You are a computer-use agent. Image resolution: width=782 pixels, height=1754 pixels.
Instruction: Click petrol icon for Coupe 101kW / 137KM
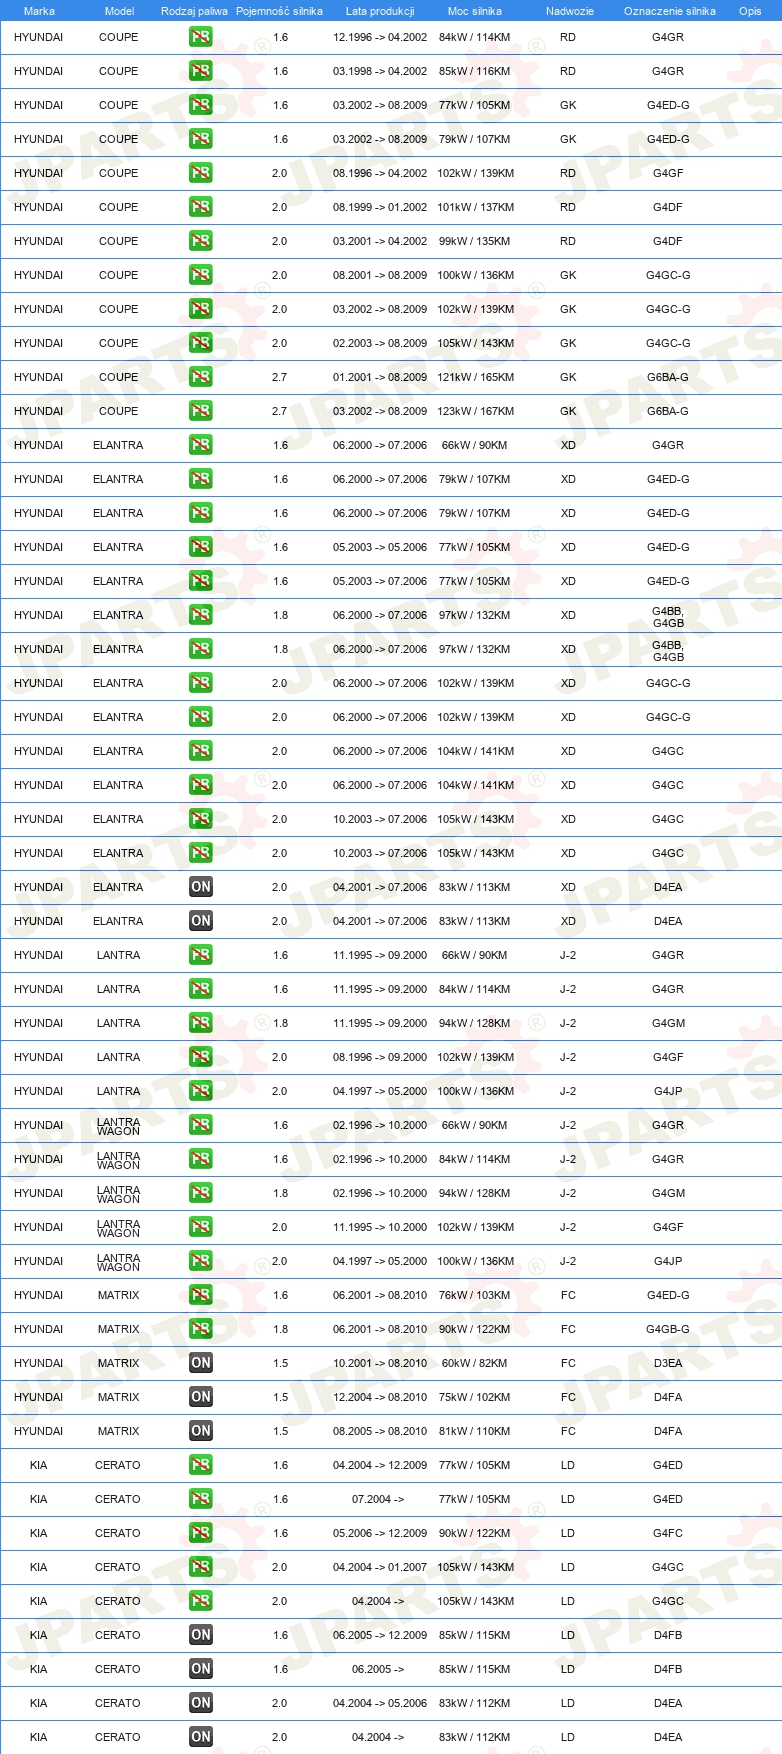[x=201, y=207]
